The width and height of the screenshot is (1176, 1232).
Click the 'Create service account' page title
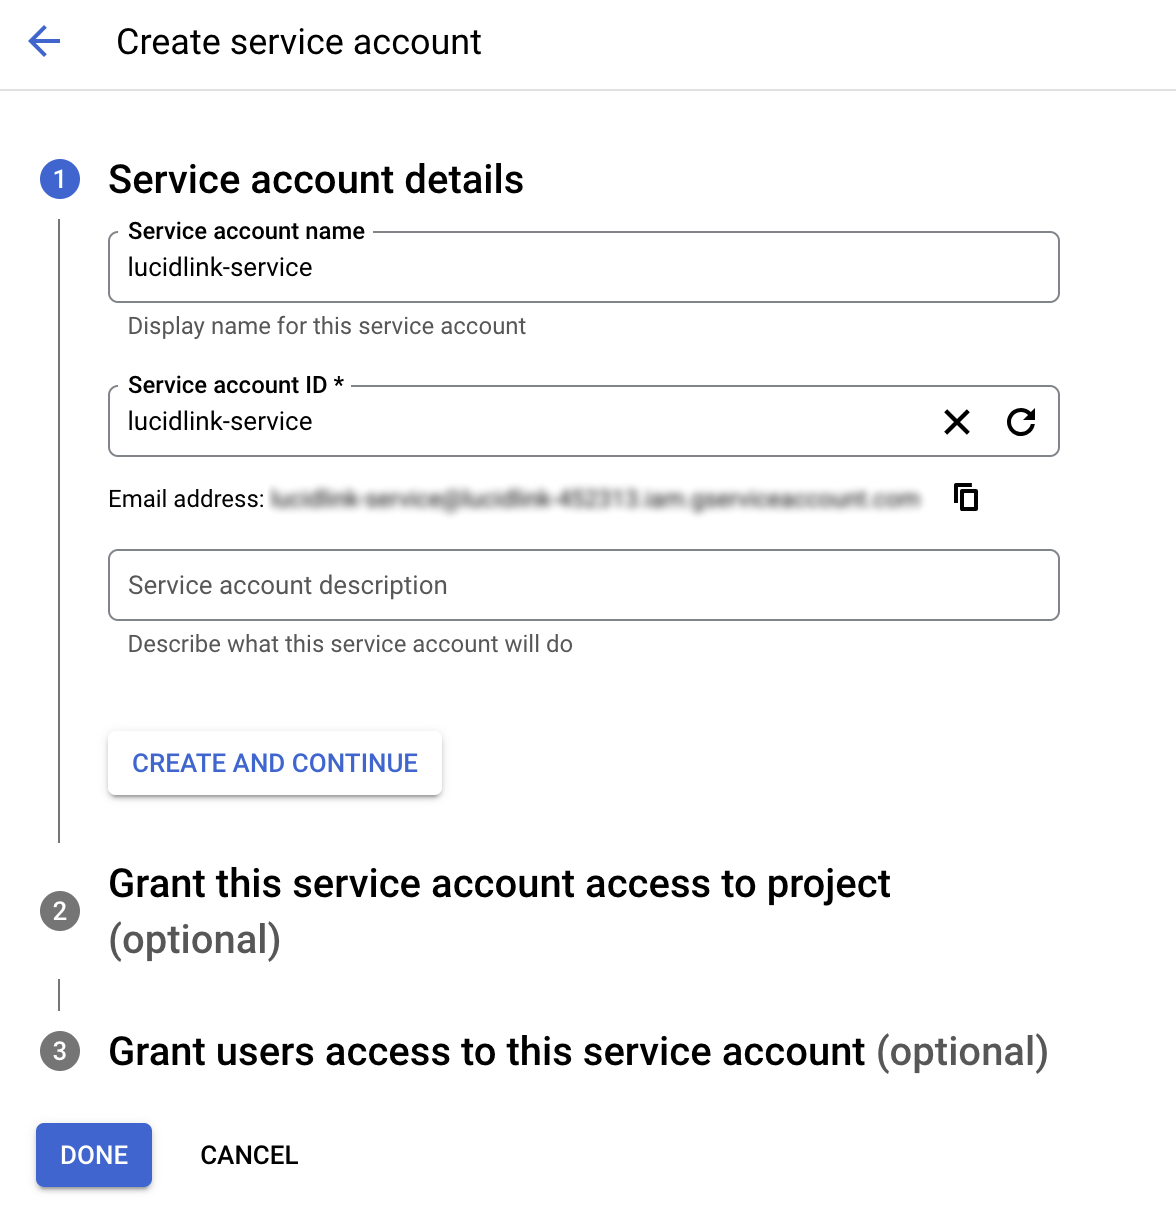[299, 42]
